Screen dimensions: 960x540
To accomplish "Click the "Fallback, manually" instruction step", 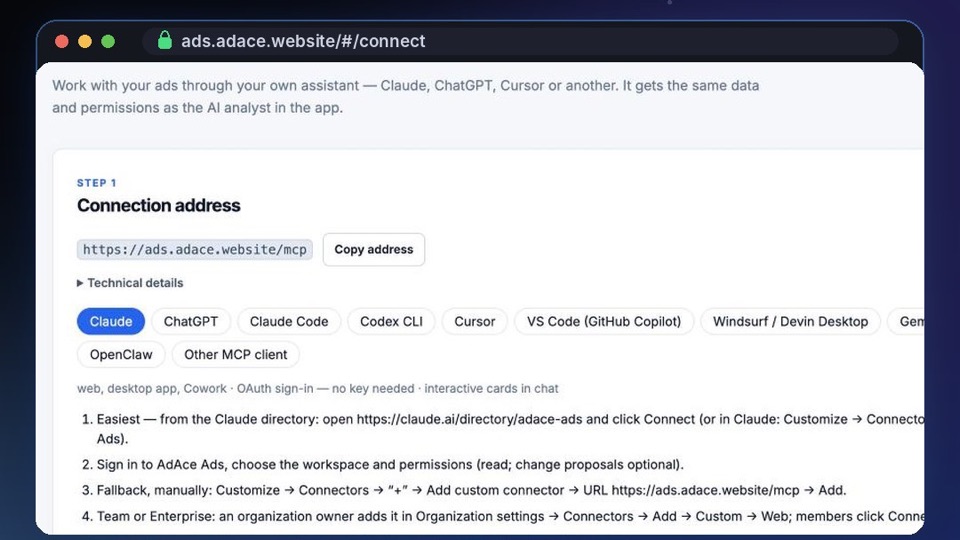I will [x=471, y=490].
